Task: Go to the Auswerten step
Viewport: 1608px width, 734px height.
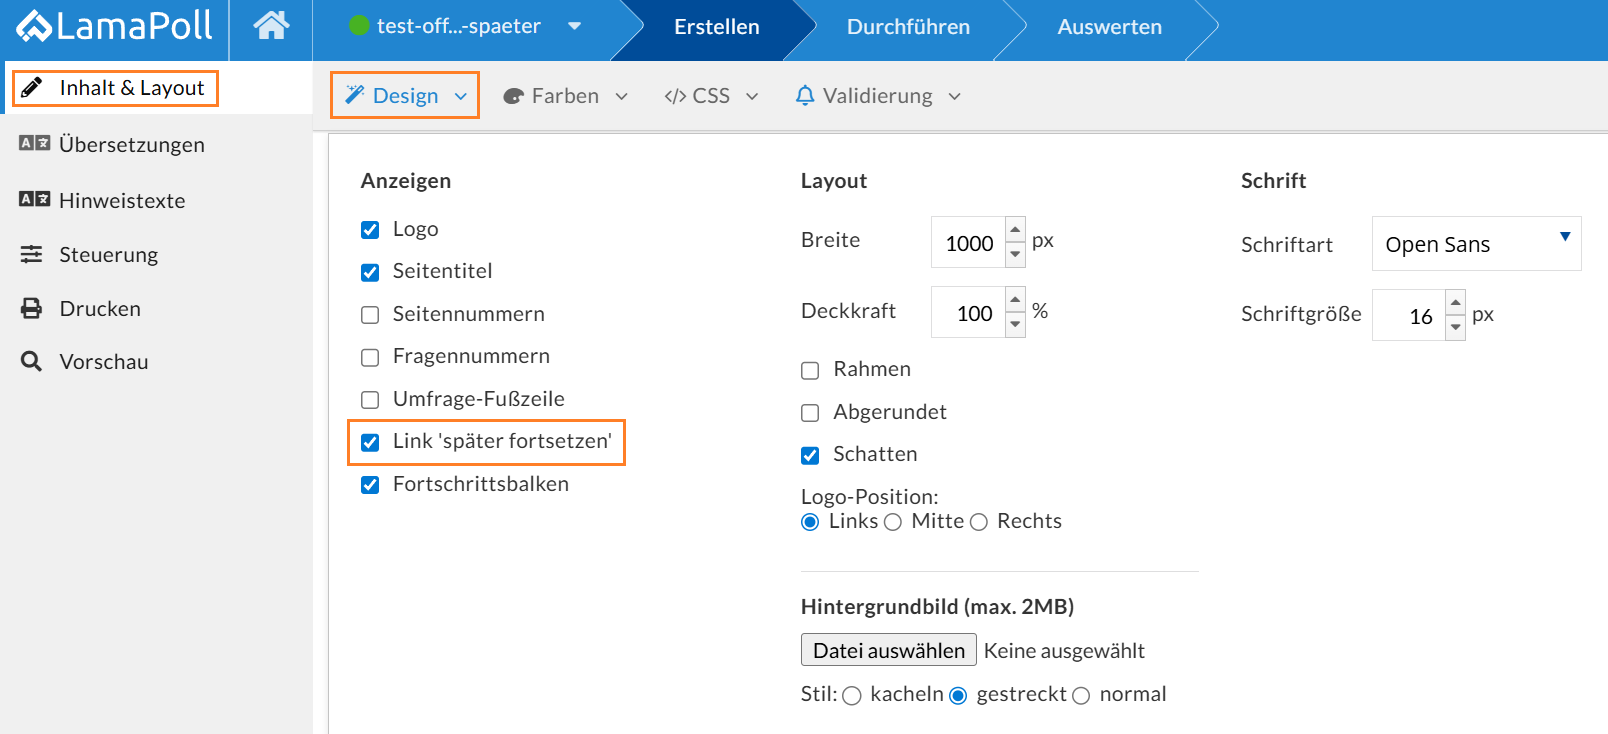Action: (x=1109, y=27)
